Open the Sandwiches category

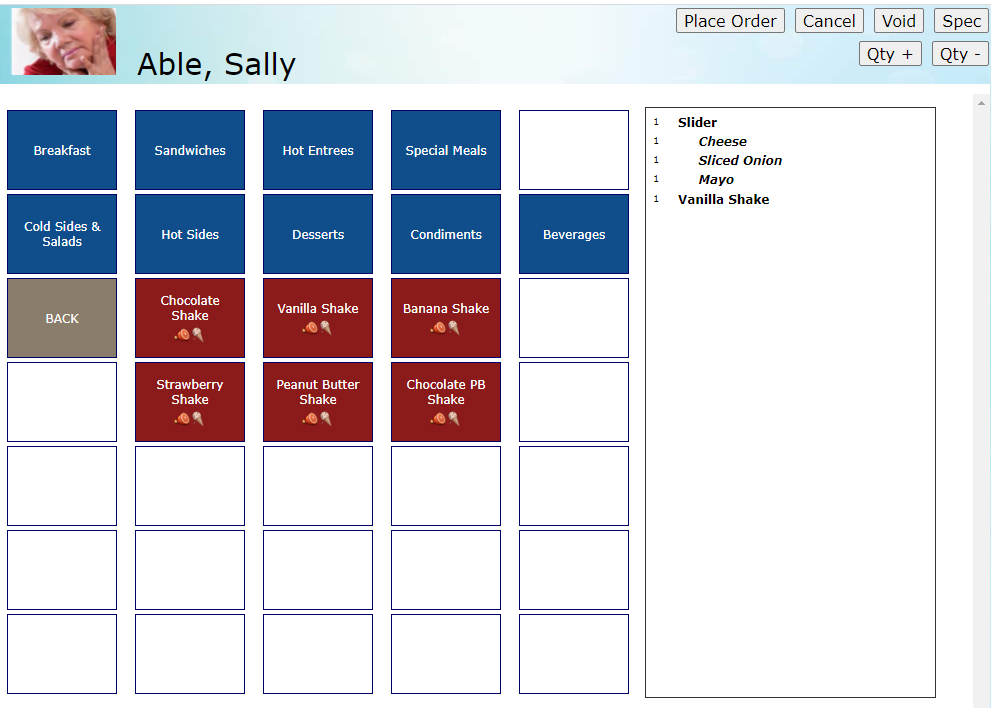(190, 150)
